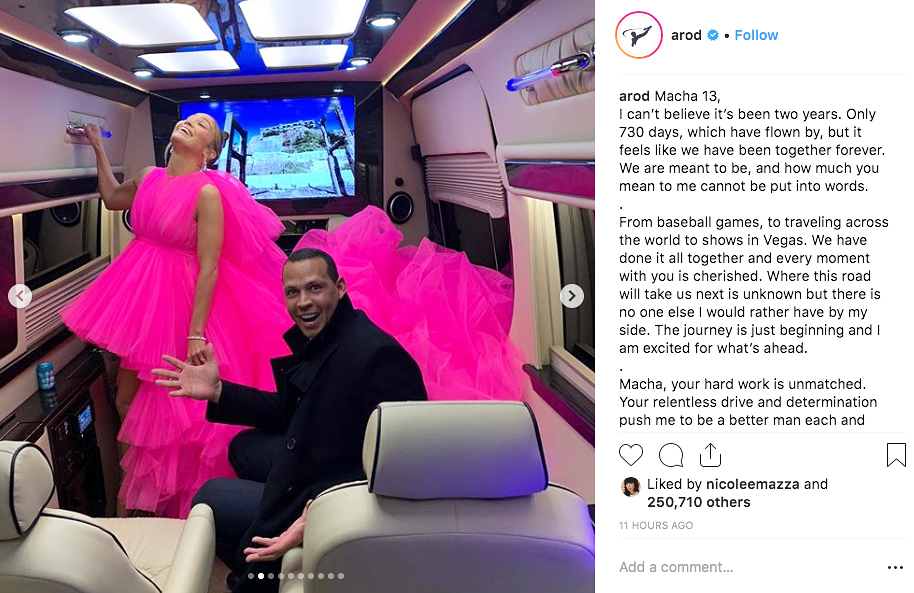Image resolution: width=914 pixels, height=593 pixels.
Task: Open the three-dot more options menu
Action: point(895,567)
